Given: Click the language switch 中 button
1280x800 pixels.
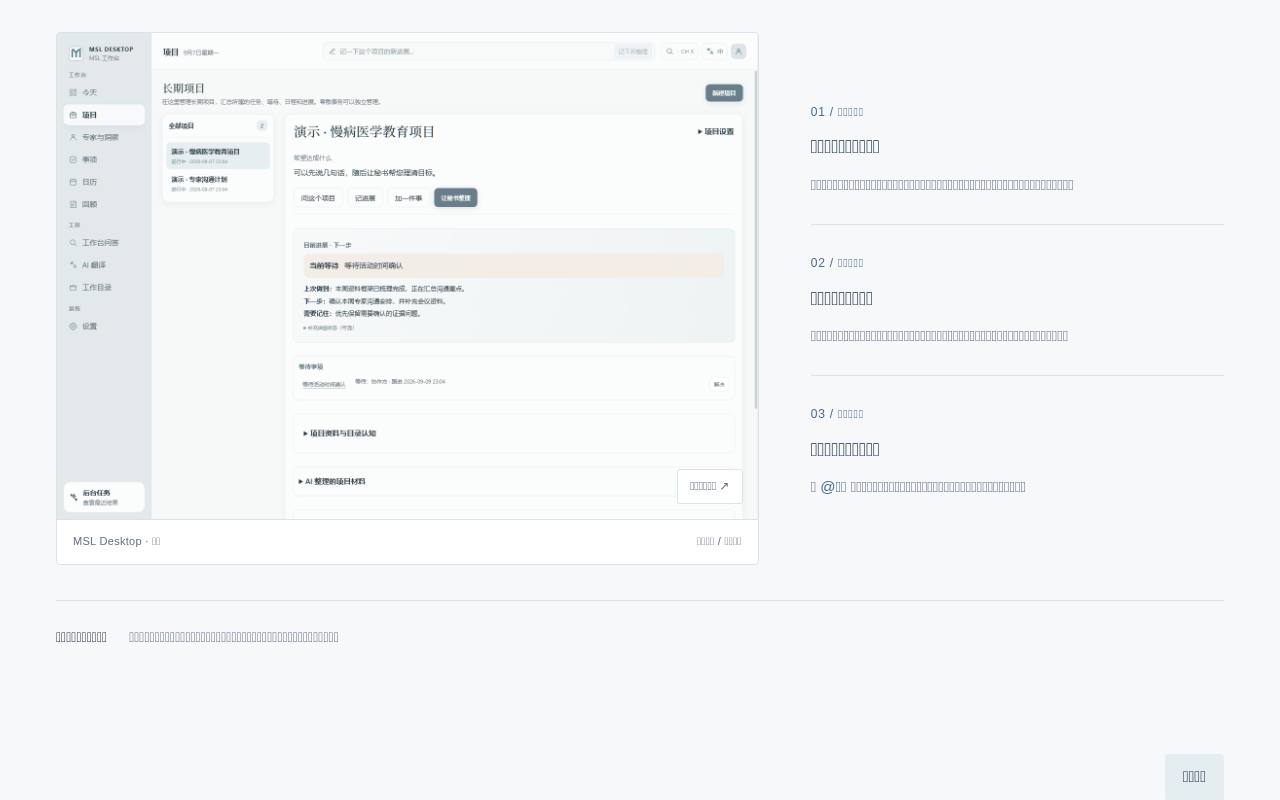Looking at the screenshot, I should tap(715, 51).
